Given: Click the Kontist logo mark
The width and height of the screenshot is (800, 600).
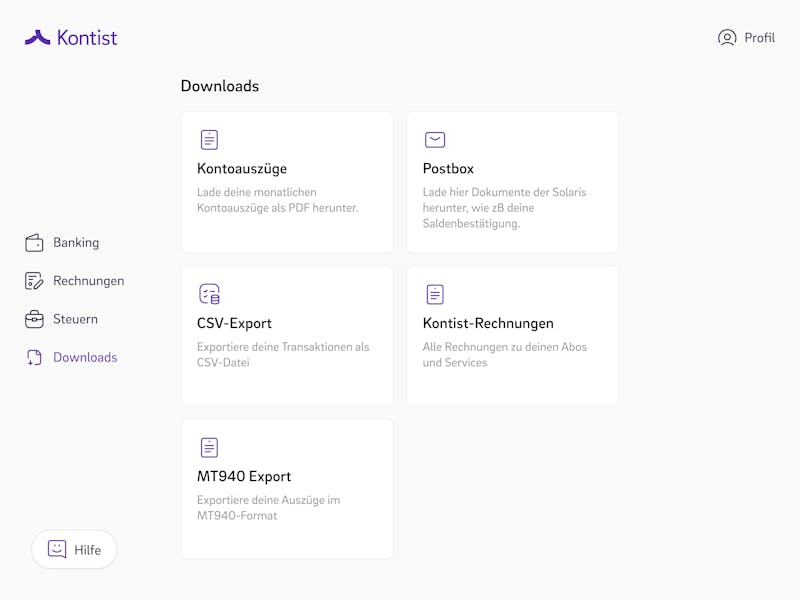Looking at the screenshot, I should pyautogui.click(x=38, y=38).
